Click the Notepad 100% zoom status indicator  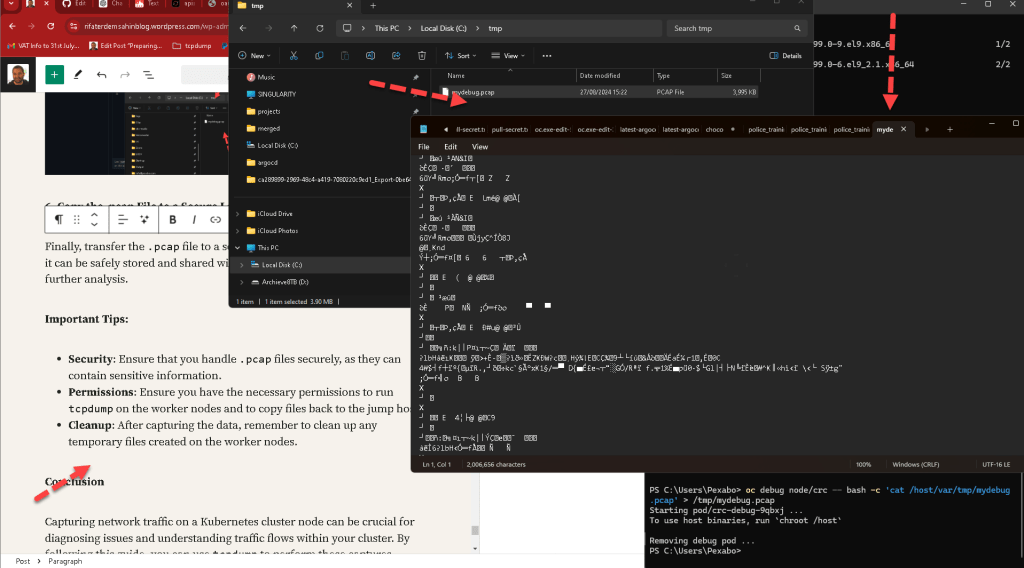[x=863, y=465]
